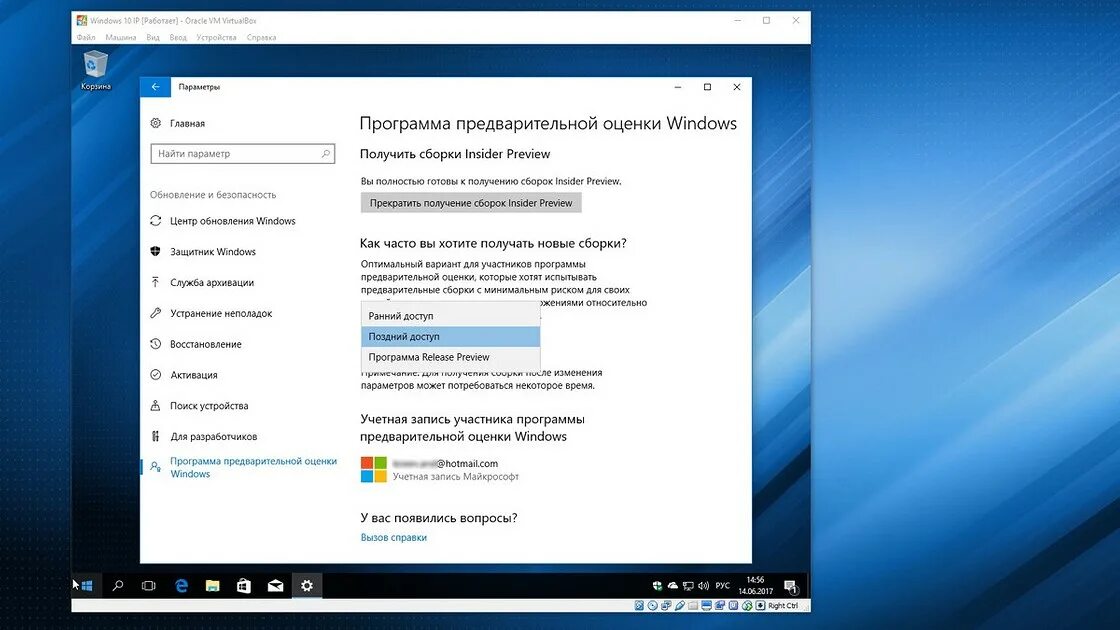Click VirtualBox USB status icon
This screenshot has height=630, width=1120.
680,605
